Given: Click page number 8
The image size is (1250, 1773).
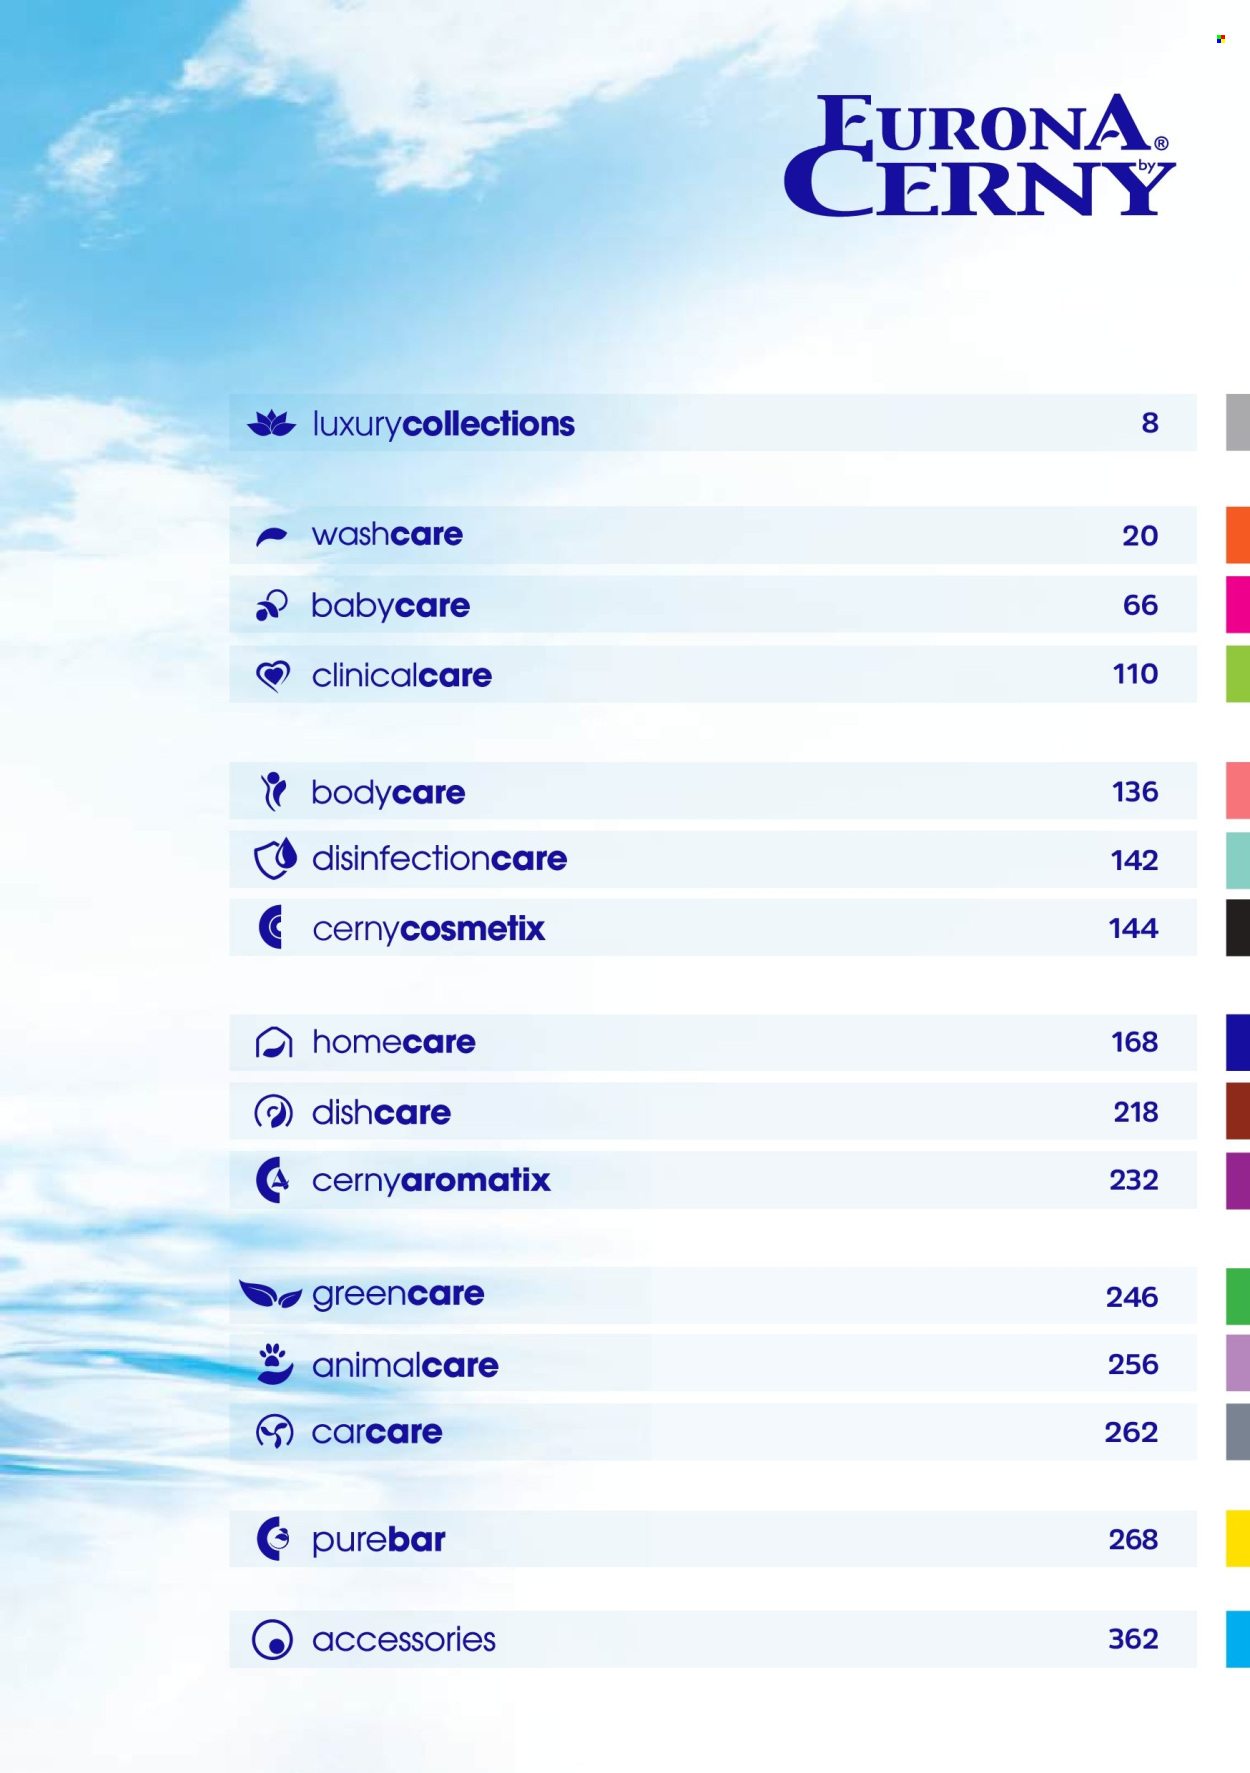Looking at the screenshot, I should click(x=1150, y=423).
